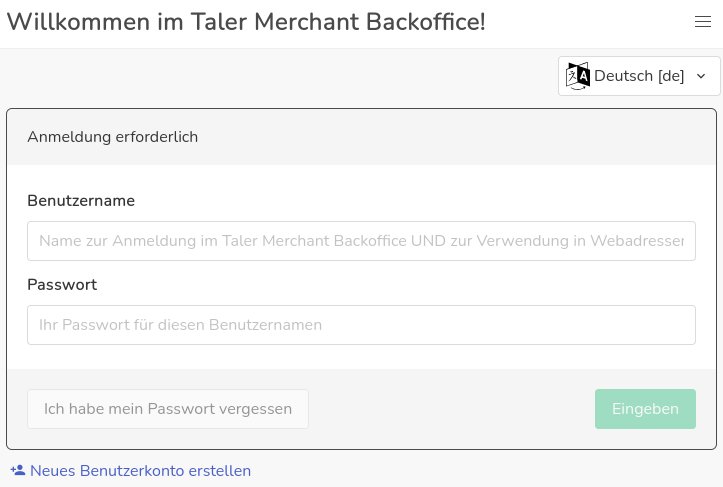The height and width of the screenshot is (487, 723).
Task: Open the Deutsch [de] language selector
Action: pyautogui.click(x=639, y=76)
